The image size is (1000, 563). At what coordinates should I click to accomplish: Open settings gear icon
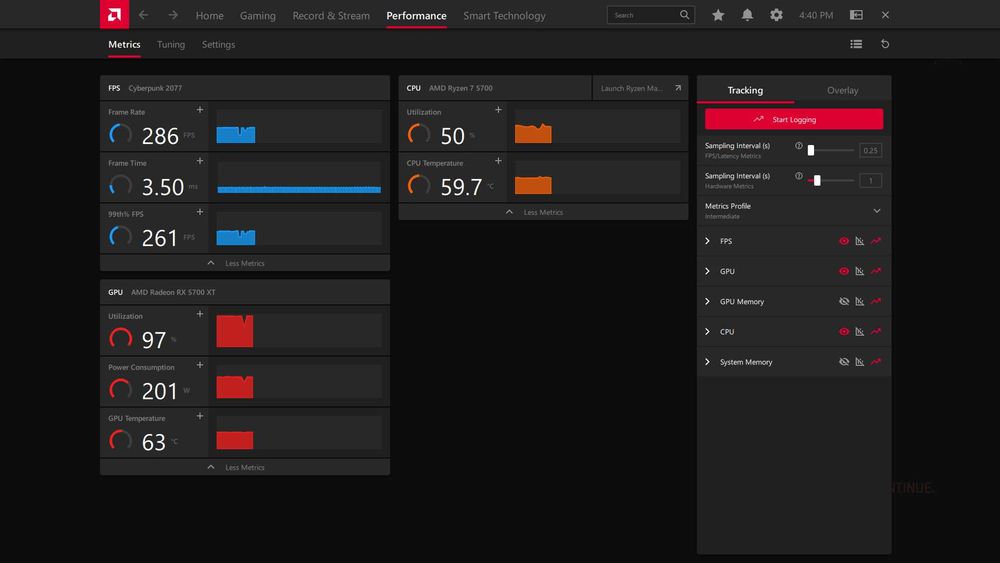pyautogui.click(x=776, y=15)
